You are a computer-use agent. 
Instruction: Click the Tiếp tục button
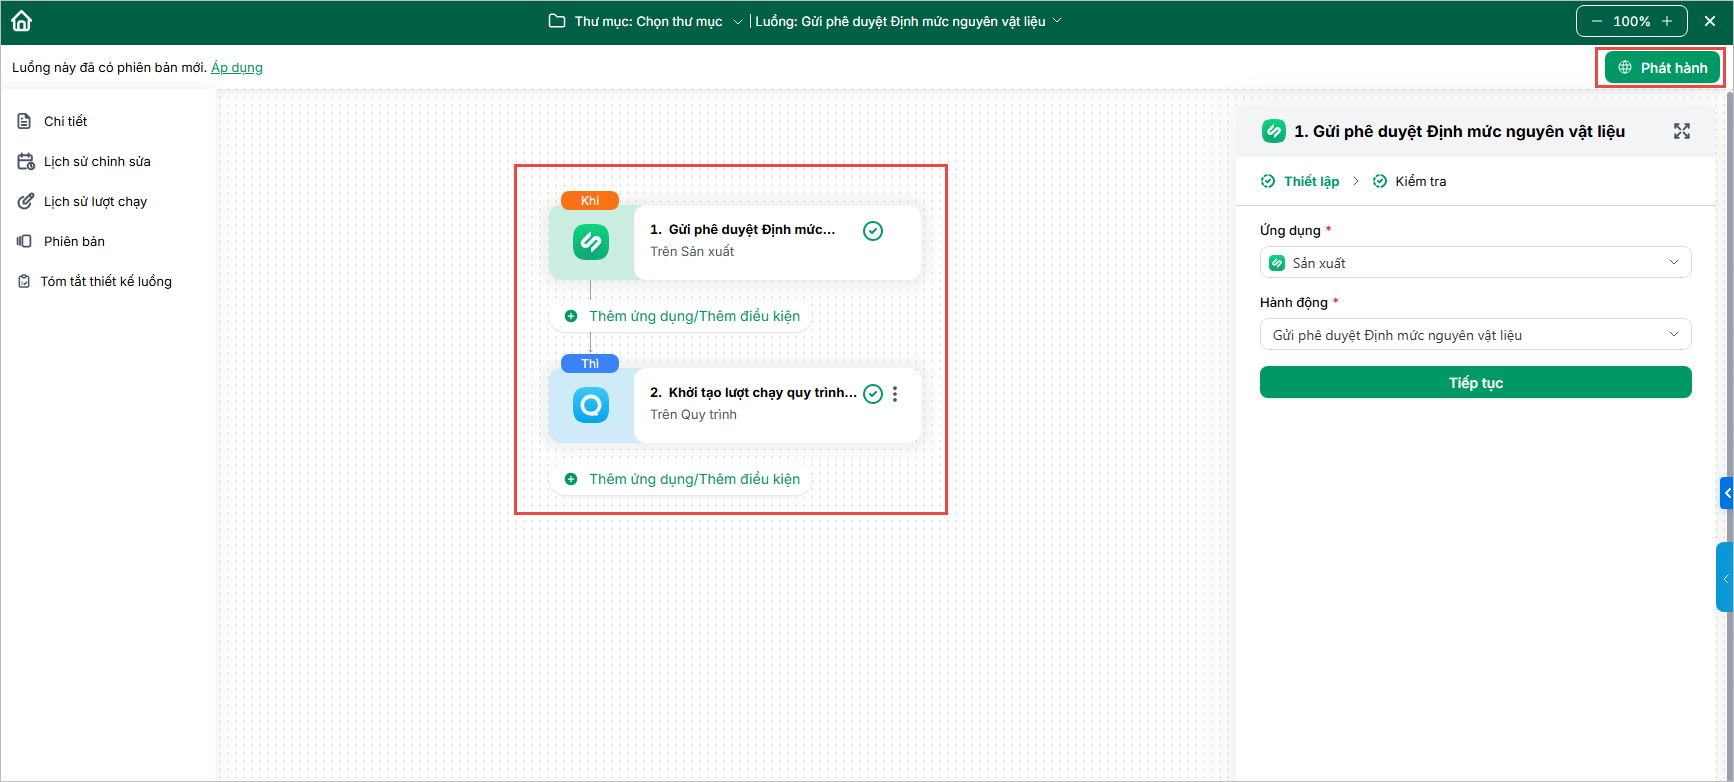click(1476, 382)
